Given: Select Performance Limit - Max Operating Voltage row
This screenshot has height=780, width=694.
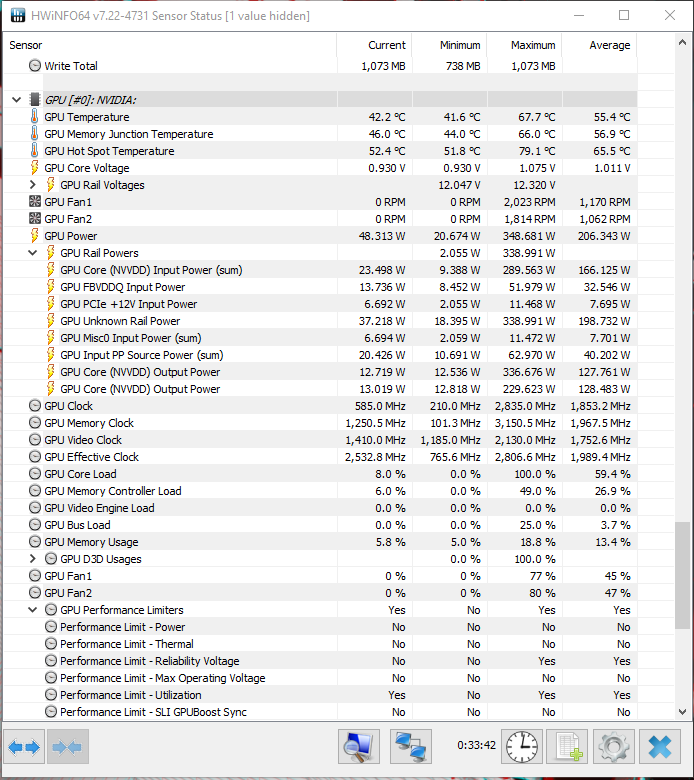Looking at the screenshot, I should (320, 678).
